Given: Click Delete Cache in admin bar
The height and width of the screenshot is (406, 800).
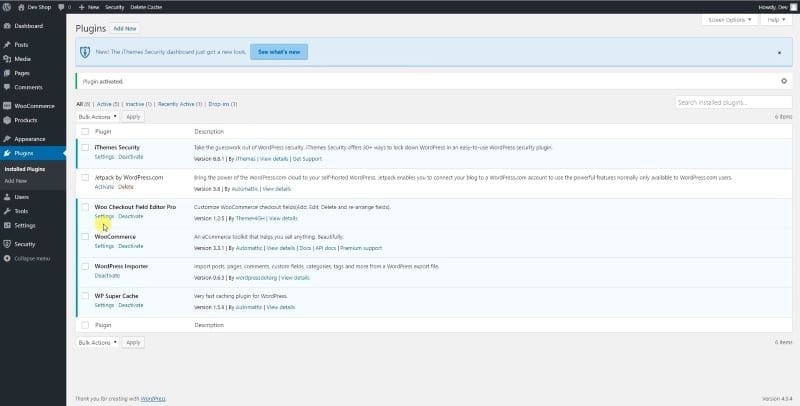Looking at the screenshot, I should [x=146, y=7].
